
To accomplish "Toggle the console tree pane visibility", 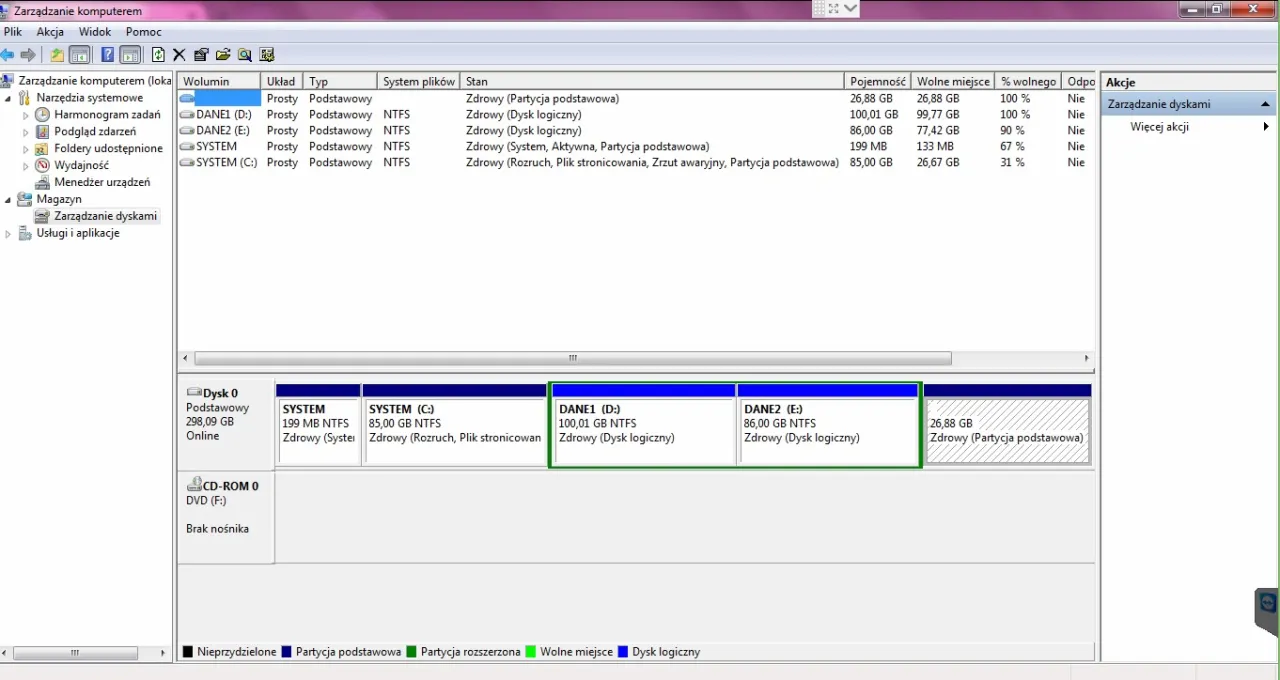I will [x=79, y=55].
